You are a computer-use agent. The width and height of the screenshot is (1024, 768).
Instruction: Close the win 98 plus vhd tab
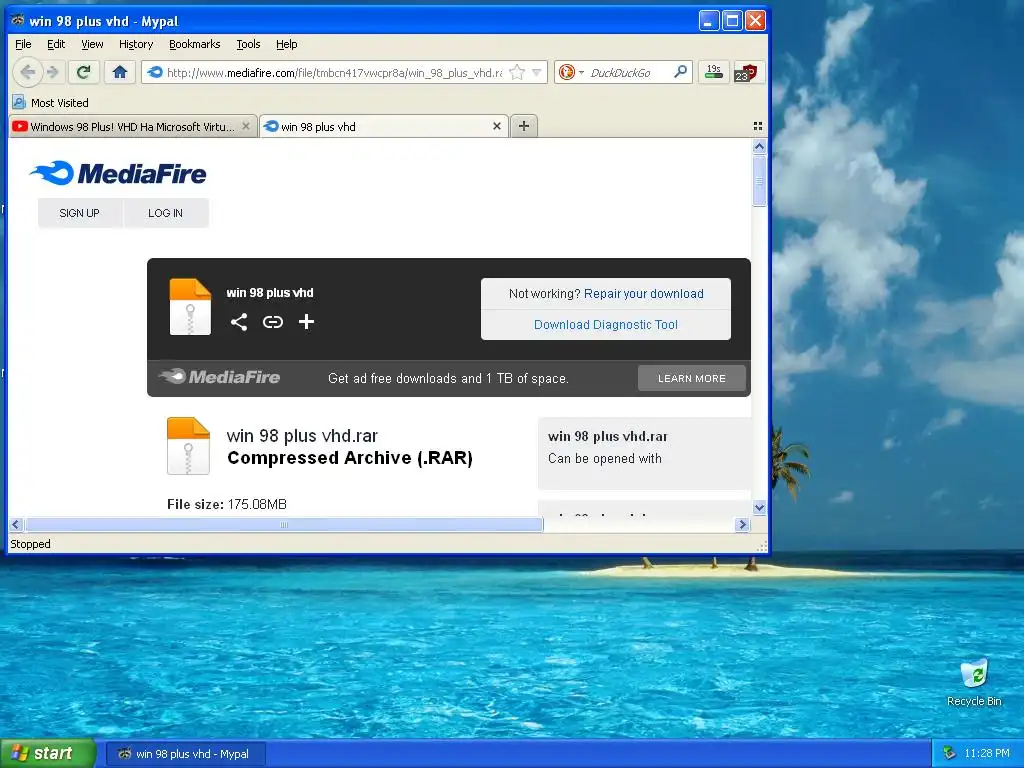coord(496,126)
